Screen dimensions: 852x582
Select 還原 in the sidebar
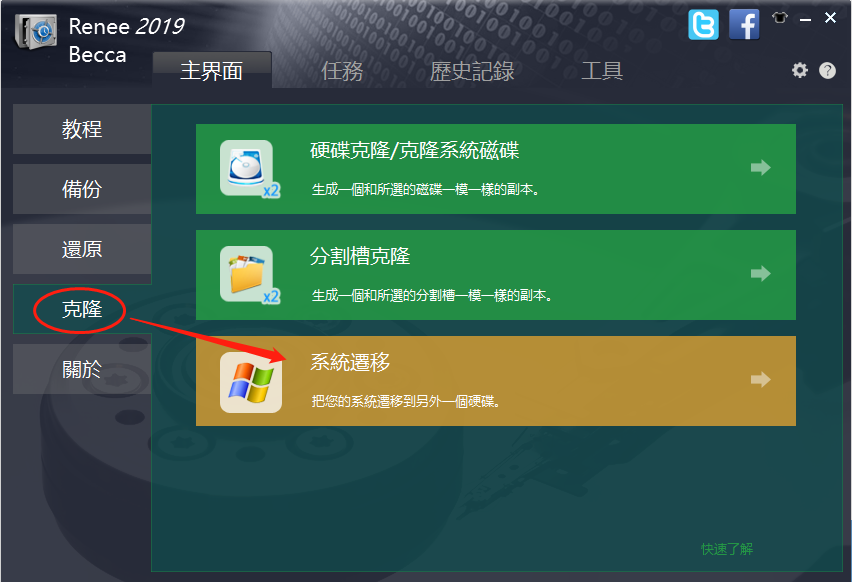pos(82,249)
